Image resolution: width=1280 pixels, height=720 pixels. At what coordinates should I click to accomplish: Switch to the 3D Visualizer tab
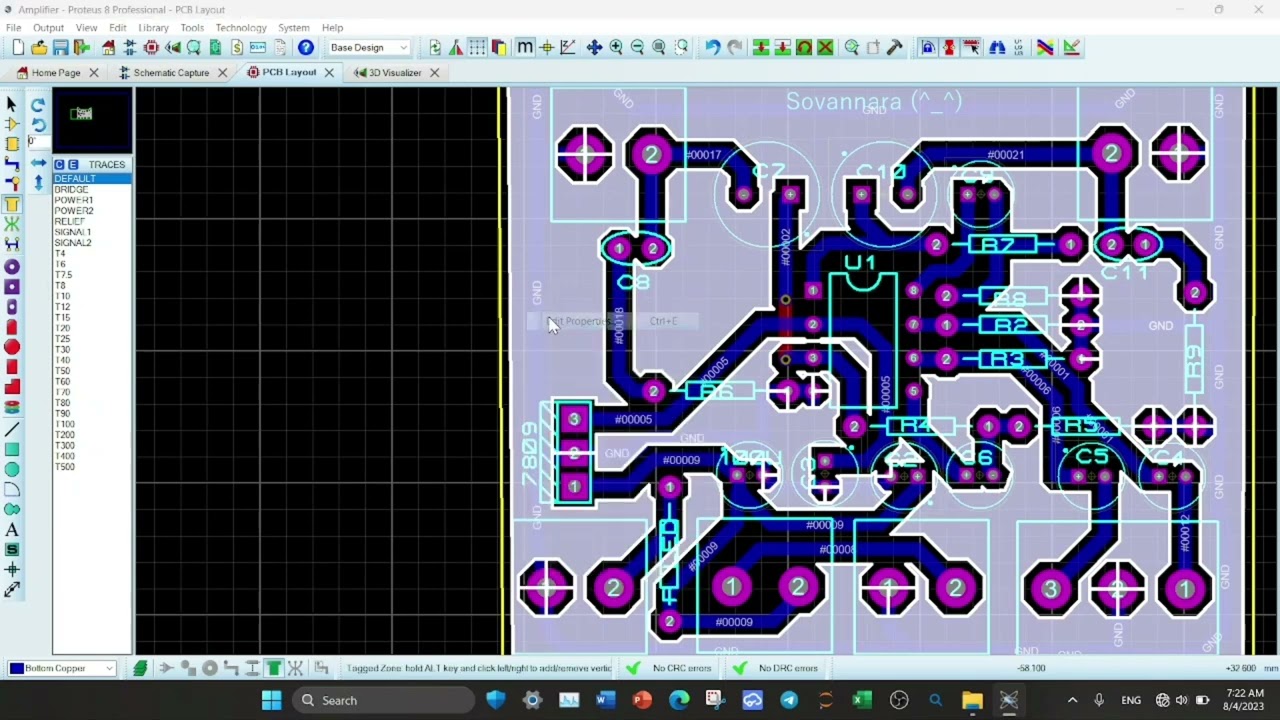[x=395, y=73]
